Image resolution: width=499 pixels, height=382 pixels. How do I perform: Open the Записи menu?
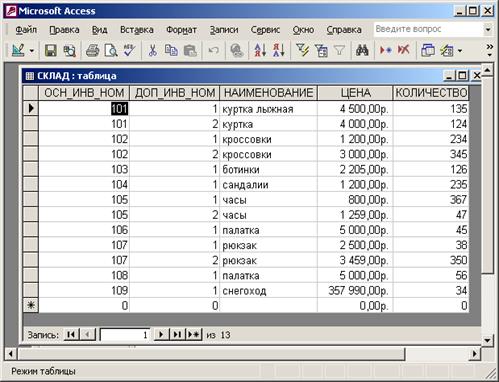224,30
